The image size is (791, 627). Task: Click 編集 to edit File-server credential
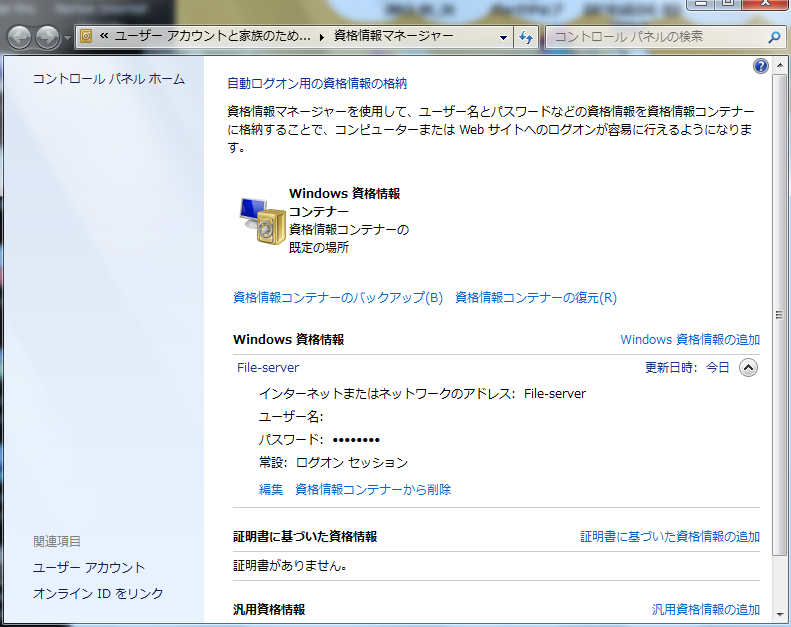[x=271, y=489]
